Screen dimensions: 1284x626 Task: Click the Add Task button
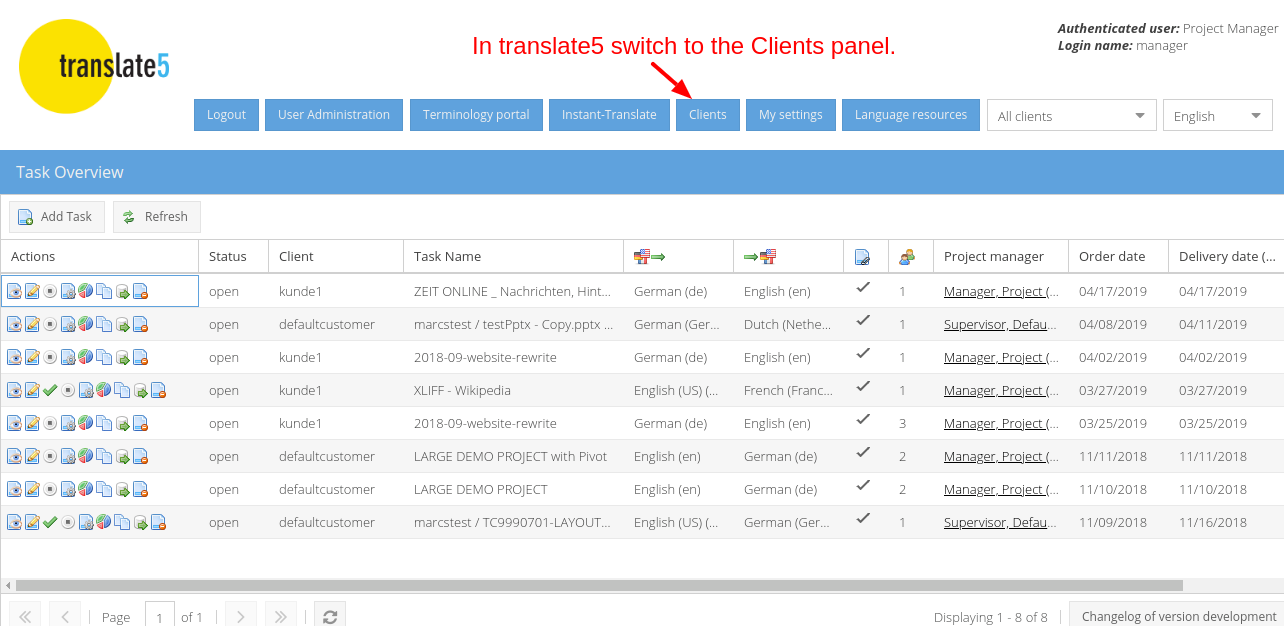coord(57,217)
